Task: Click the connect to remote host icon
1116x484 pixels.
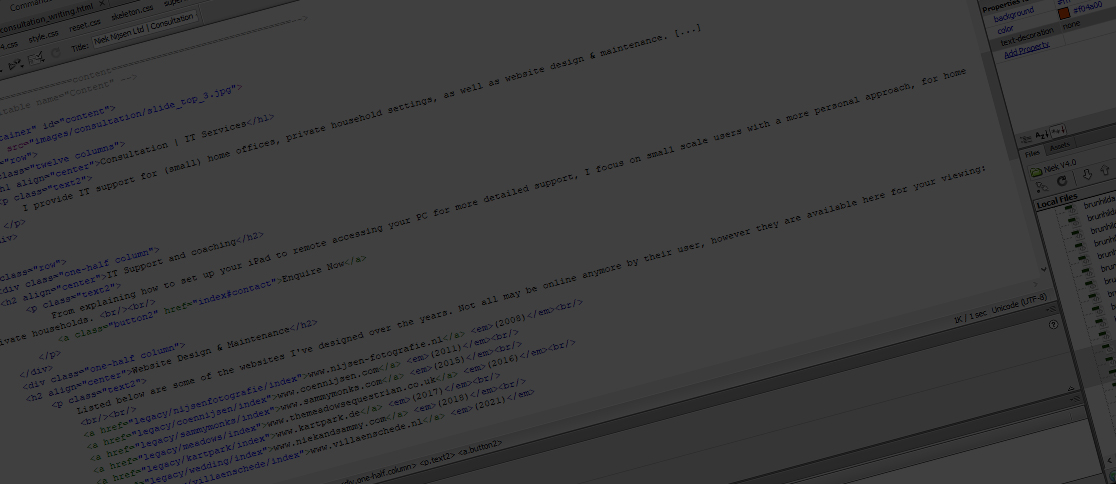Action: click(x=1042, y=186)
